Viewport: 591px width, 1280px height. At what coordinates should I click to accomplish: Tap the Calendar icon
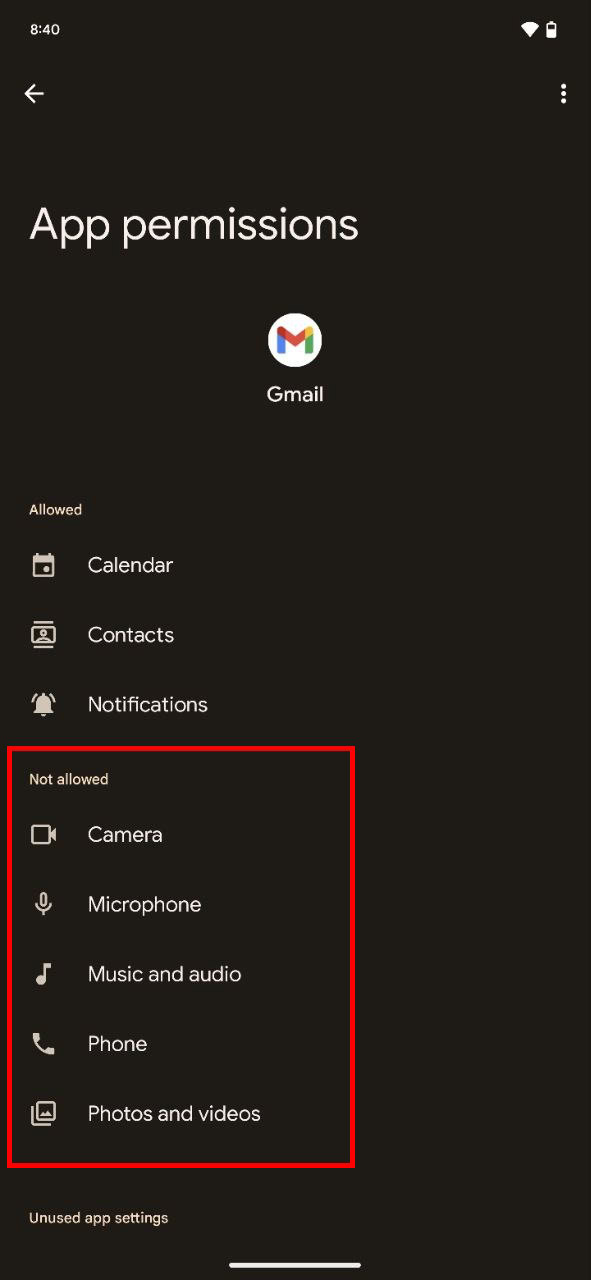point(43,565)
